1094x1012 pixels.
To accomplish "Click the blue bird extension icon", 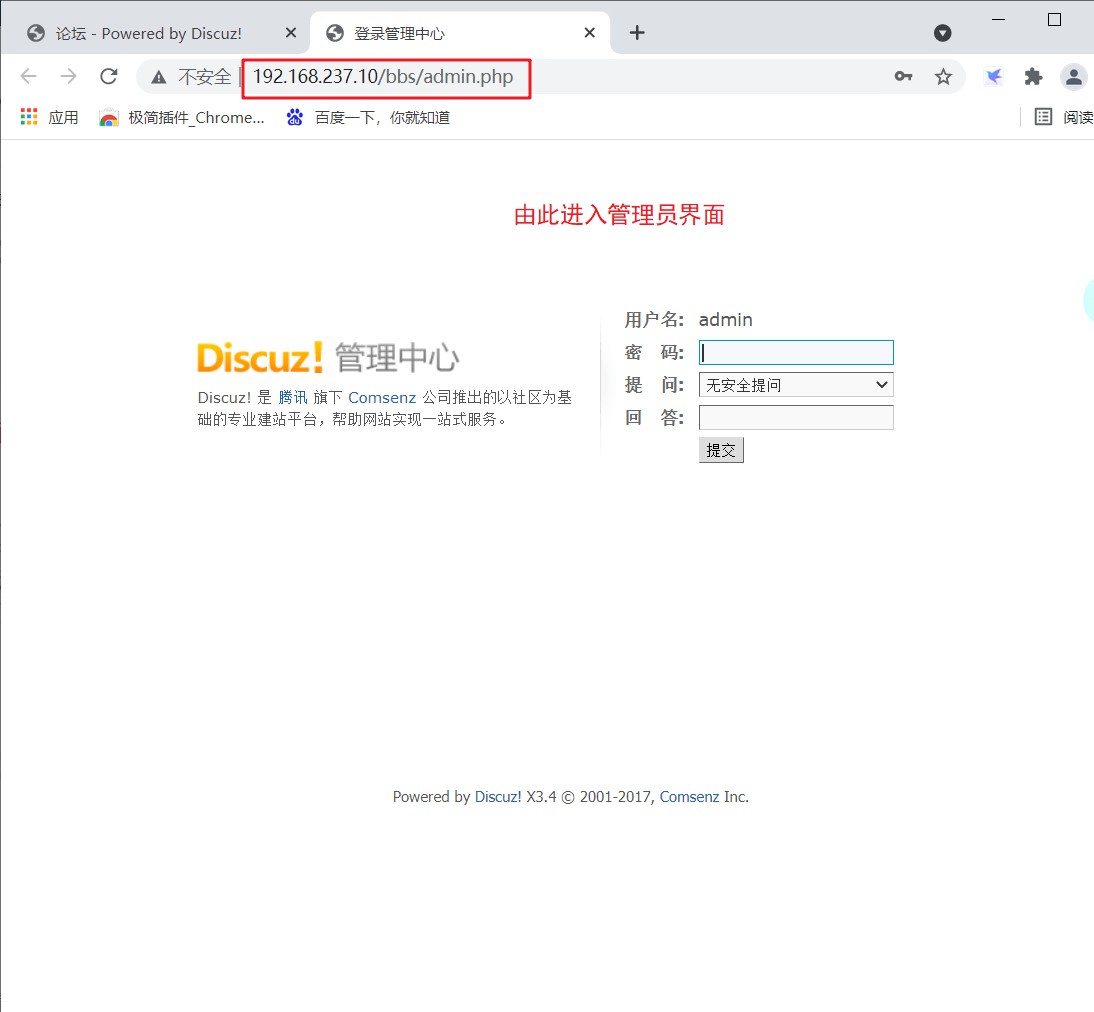I will tap(994, 76).
